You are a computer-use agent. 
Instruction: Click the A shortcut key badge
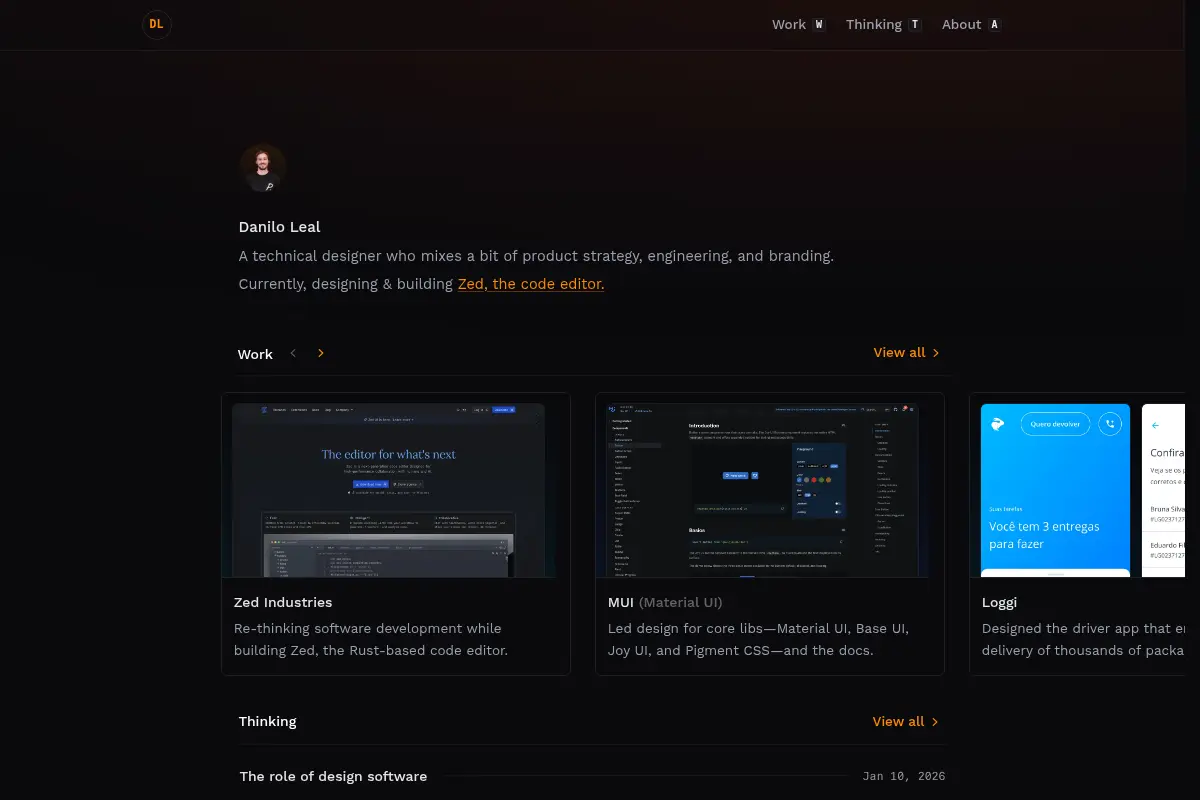tap(994, 24)
